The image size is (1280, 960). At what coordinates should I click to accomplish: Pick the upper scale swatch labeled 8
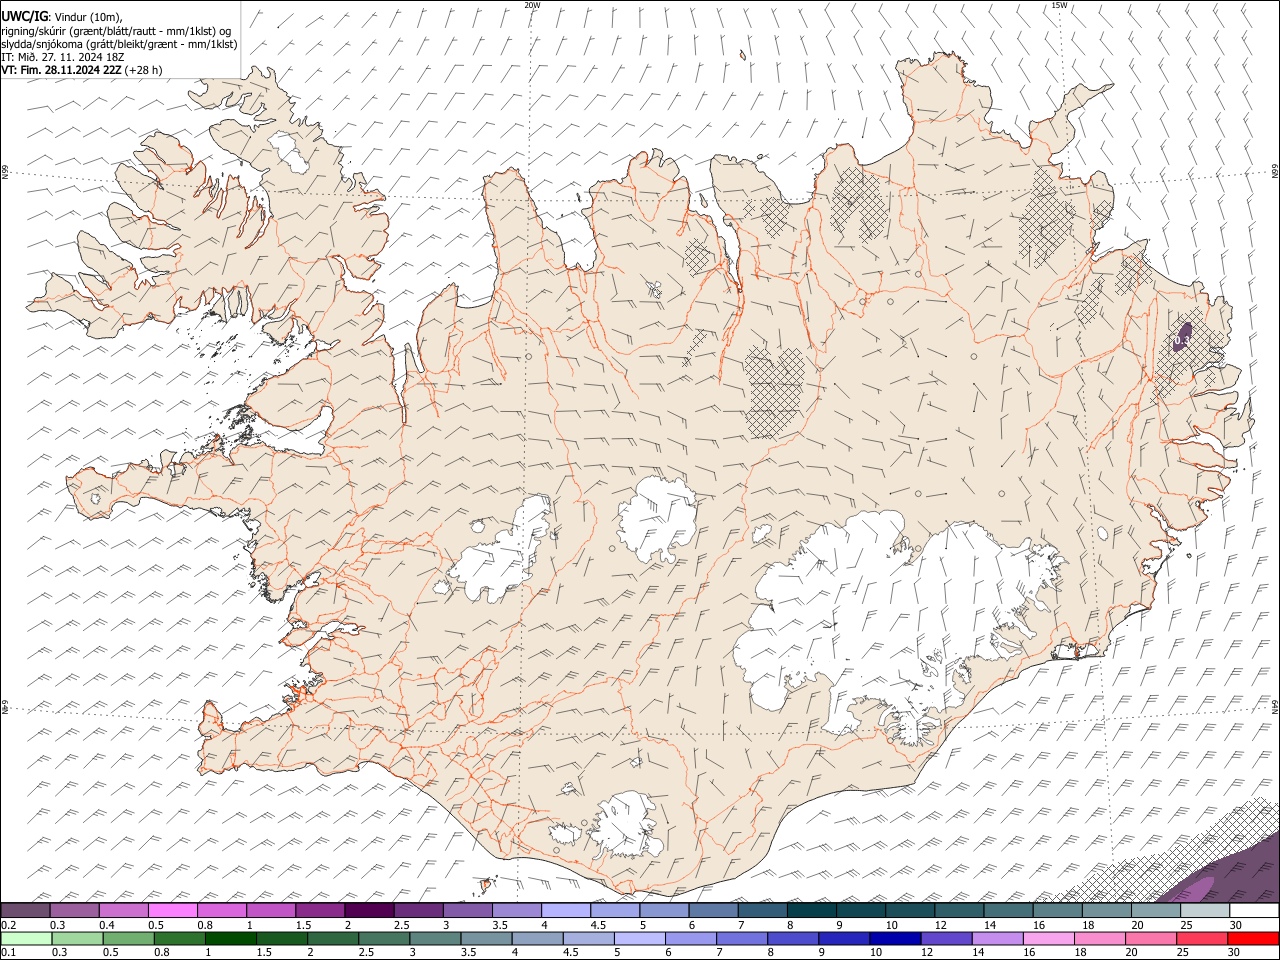tap(811, 911)
